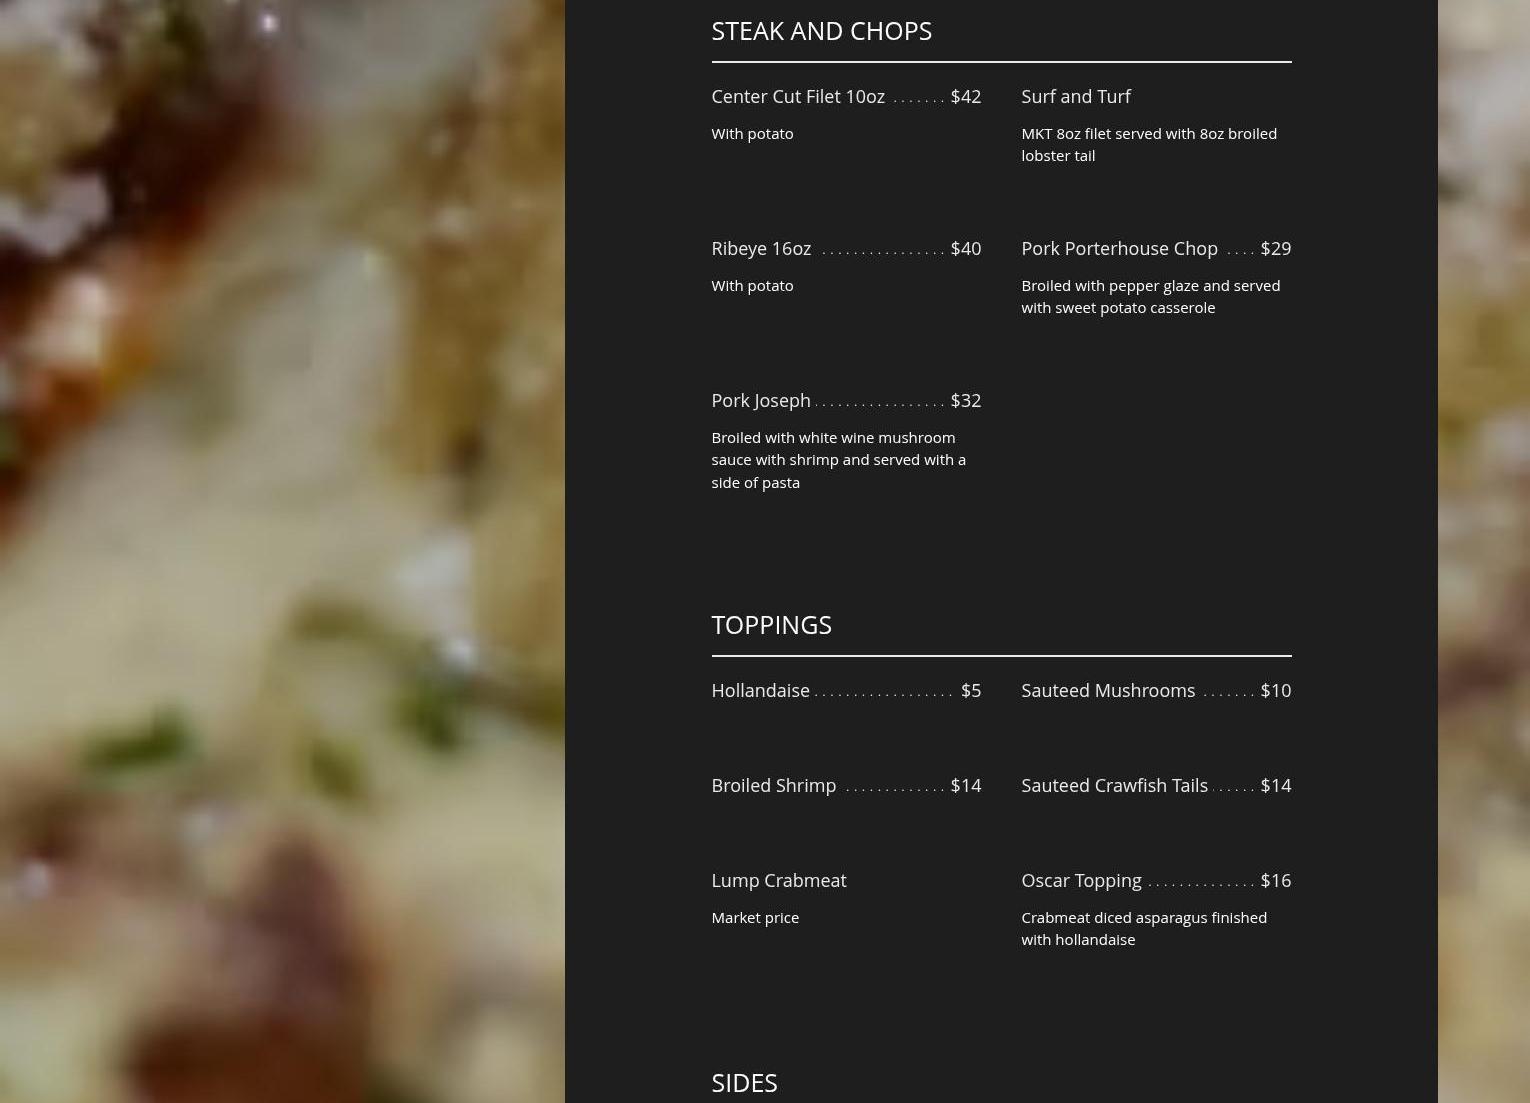Click the Oscar Topping description text
Image resolution: width=1530 pixels, height=1103 pixels.
point(1144,928)
